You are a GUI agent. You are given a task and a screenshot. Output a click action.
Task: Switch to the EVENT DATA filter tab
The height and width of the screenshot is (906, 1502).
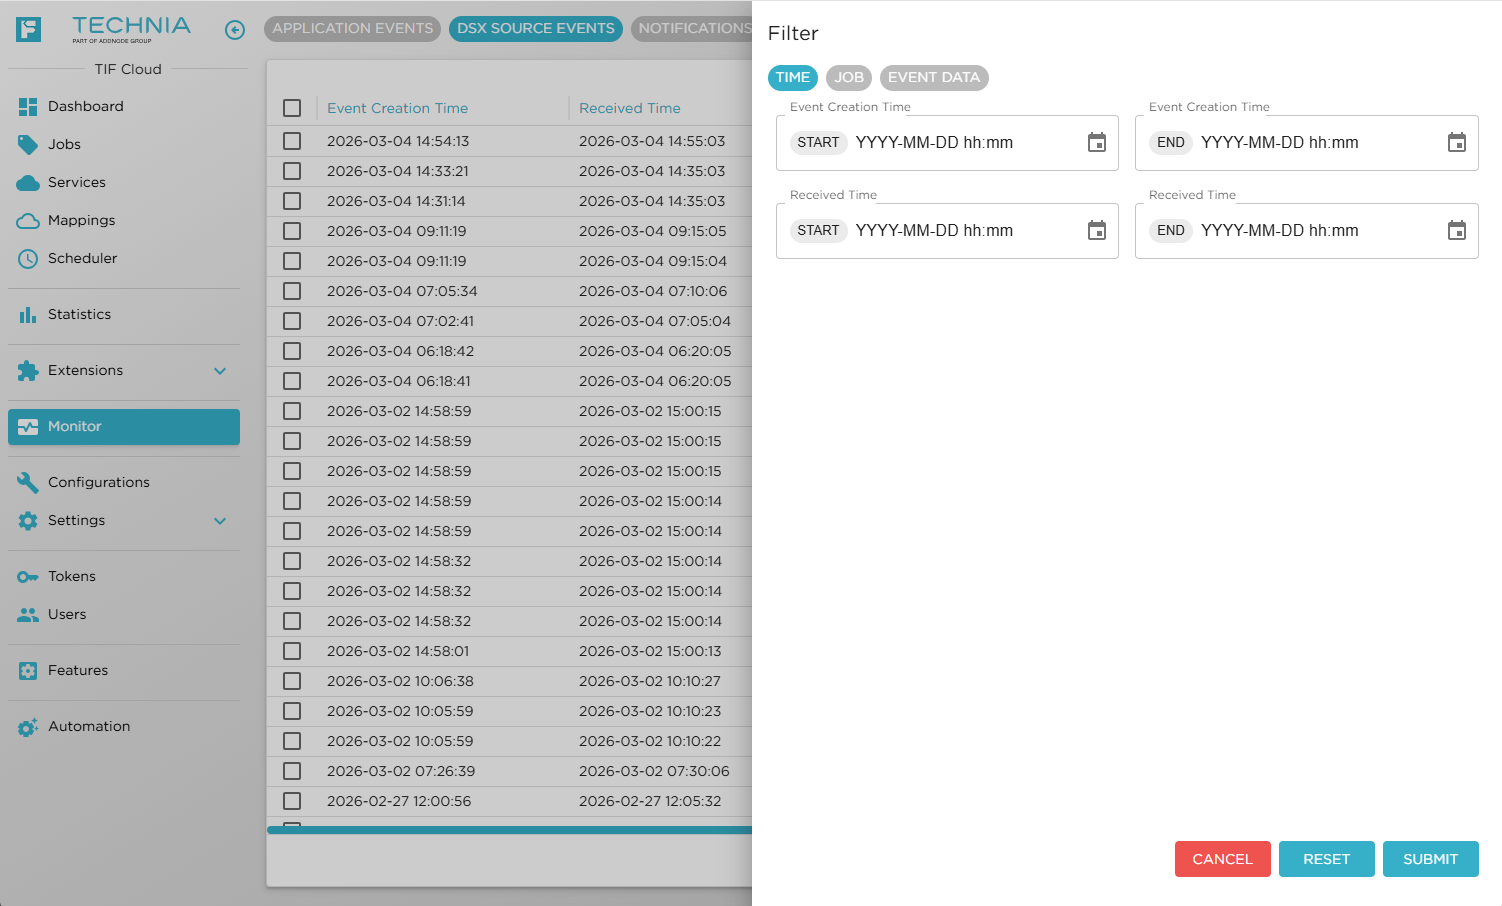(x=933, y=78)
